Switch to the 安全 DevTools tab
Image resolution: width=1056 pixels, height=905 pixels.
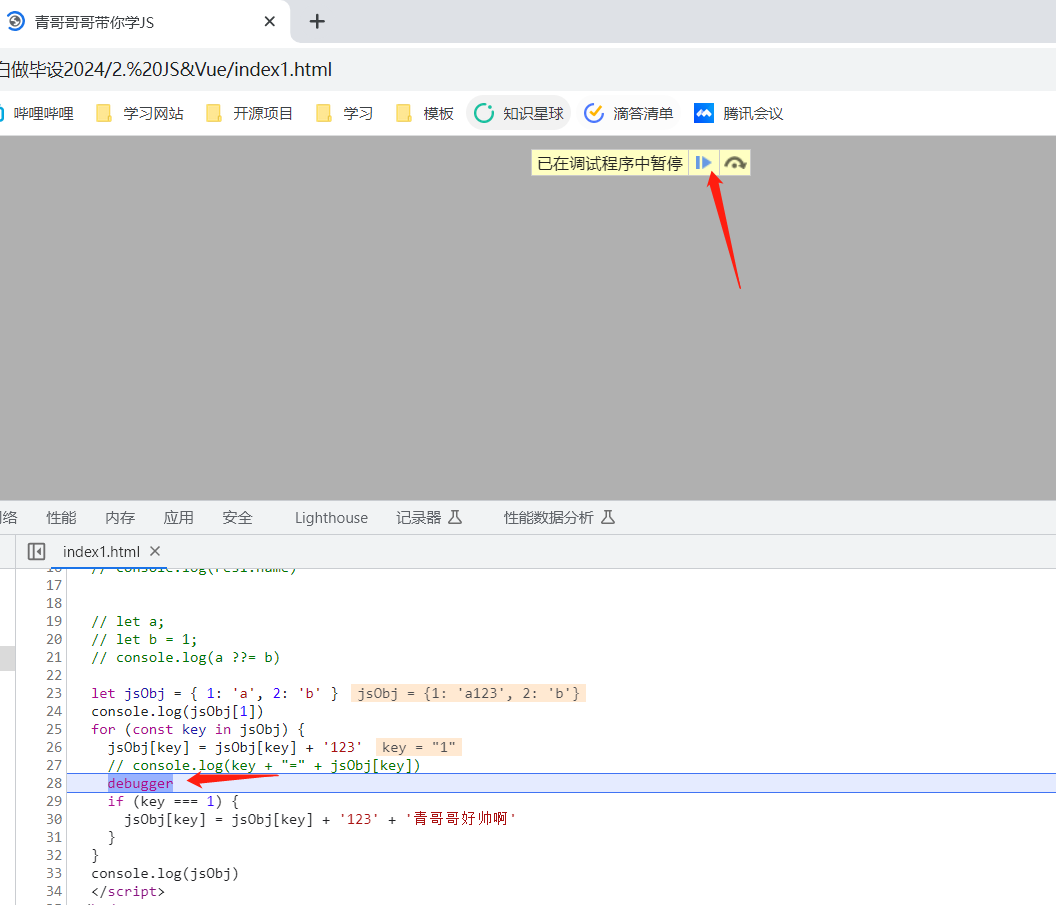237,517
